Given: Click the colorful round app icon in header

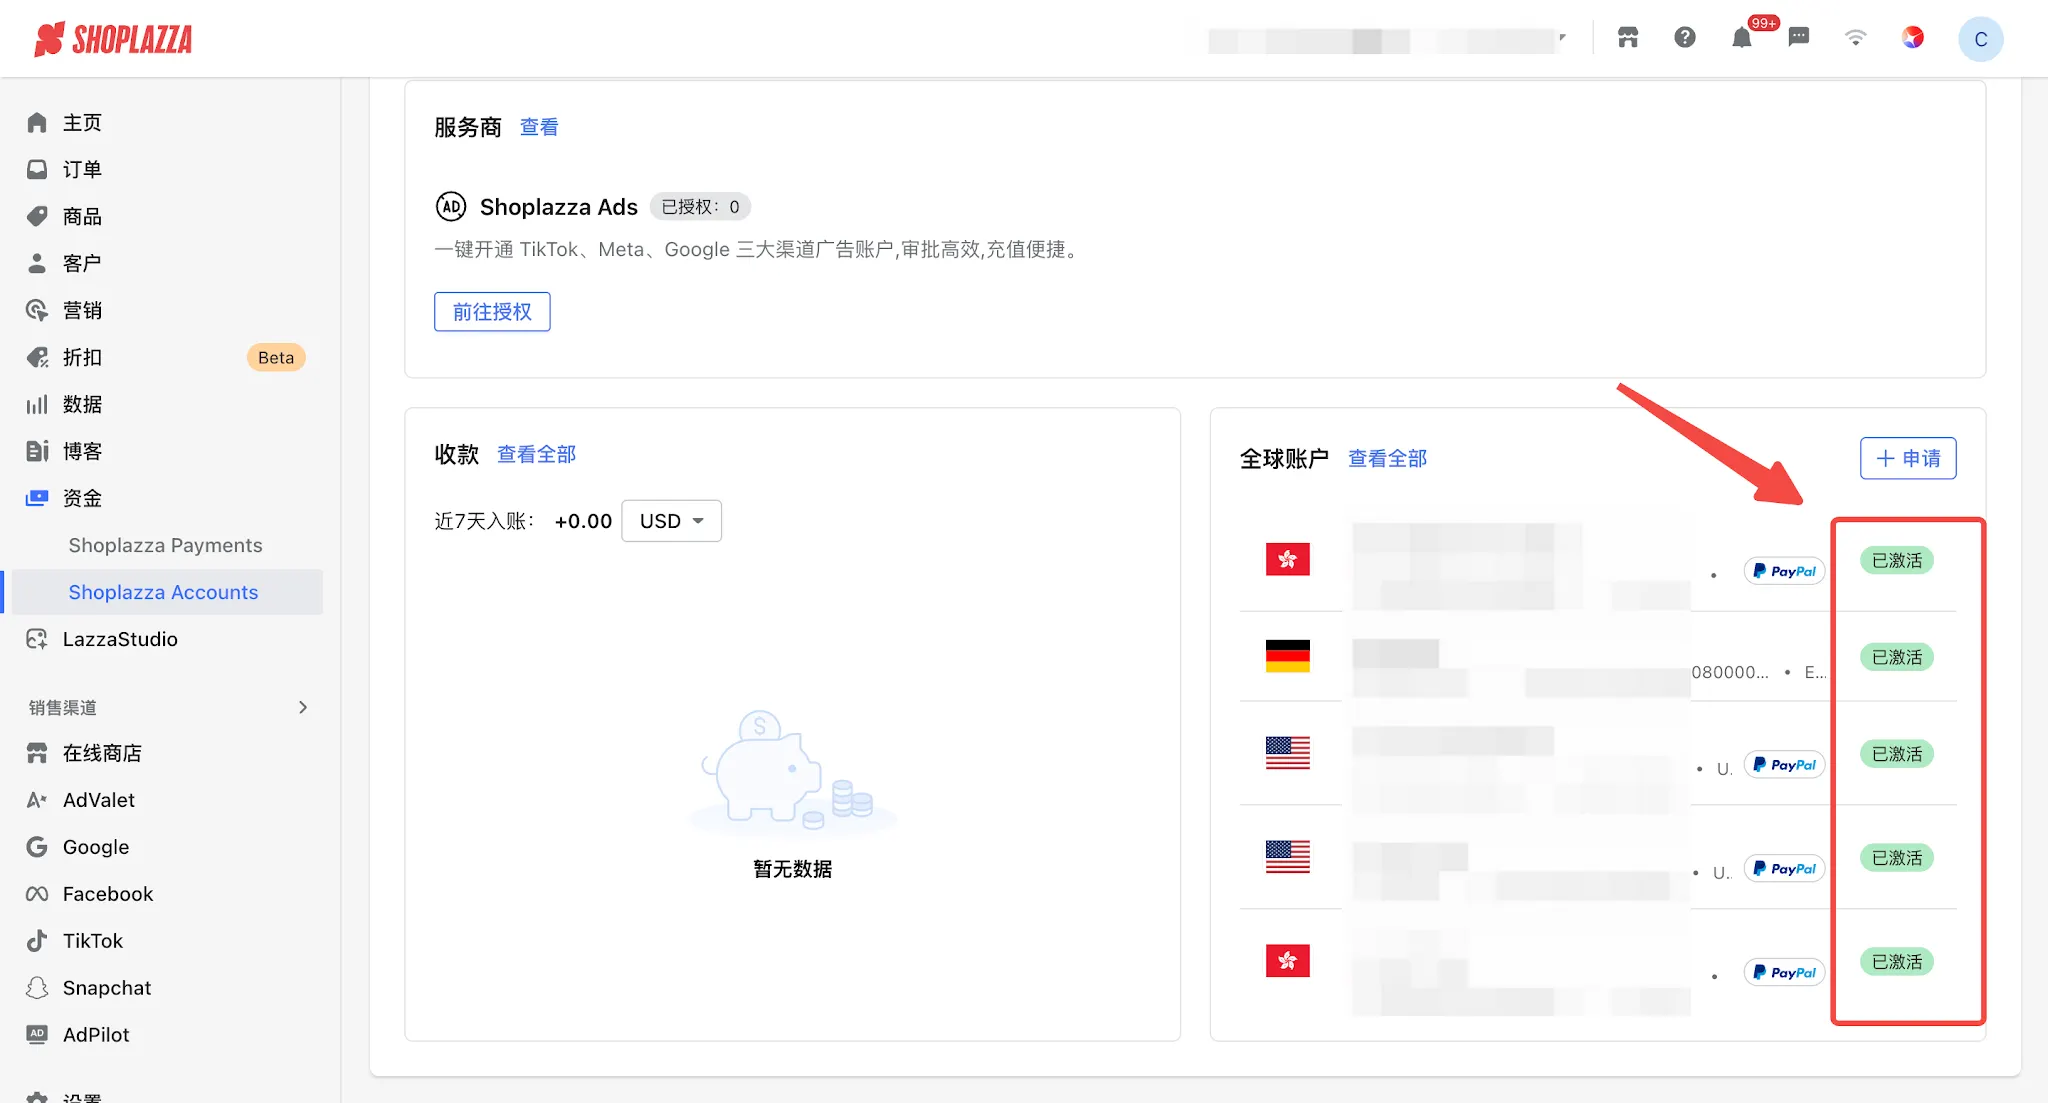Looking at the screenshot, I should pyautogui.click(x=1913, y=38).
